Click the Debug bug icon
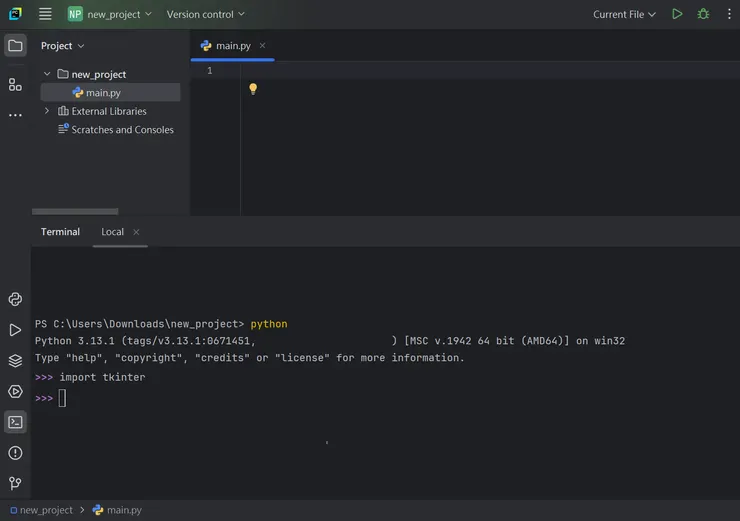Screen dimensions: 740x521 click(x=703, y=14)
